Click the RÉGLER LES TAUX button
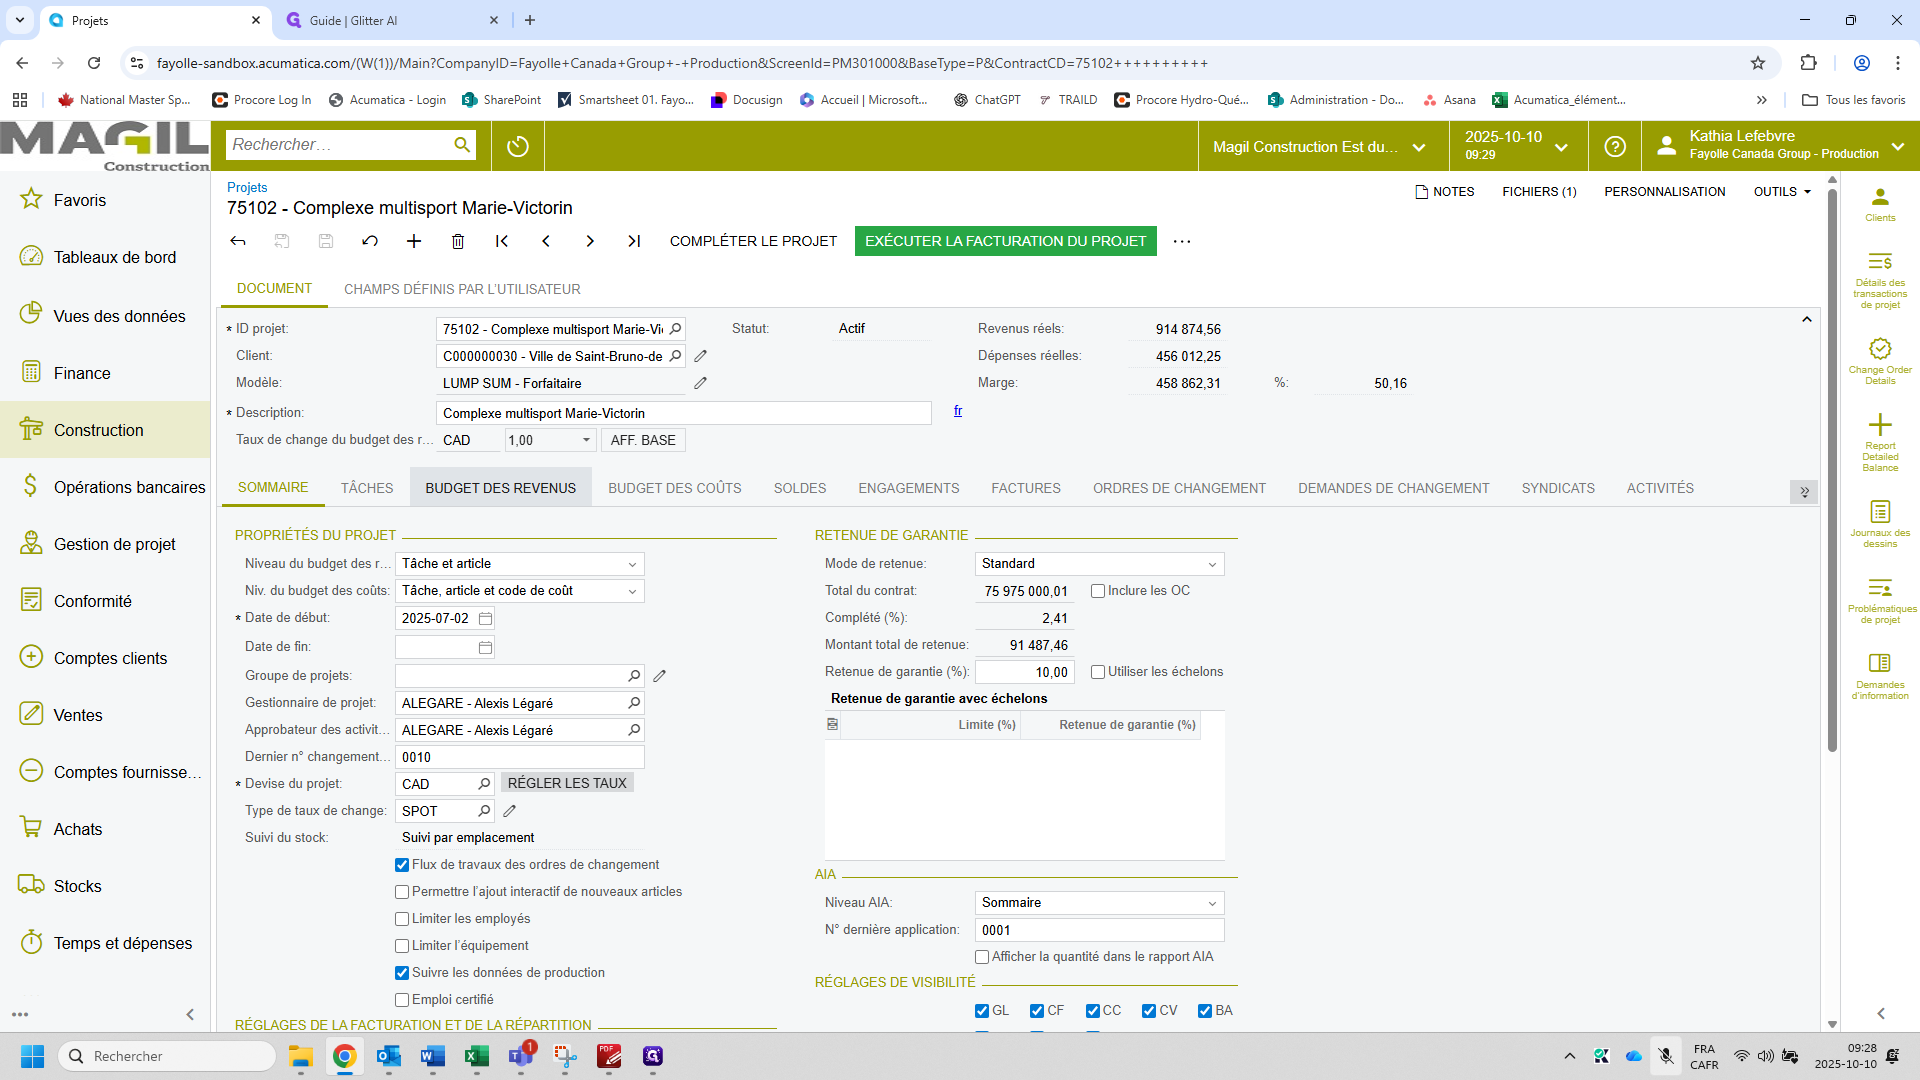The height and width of the screenshot is (1080, 1920). click(567, 782)
